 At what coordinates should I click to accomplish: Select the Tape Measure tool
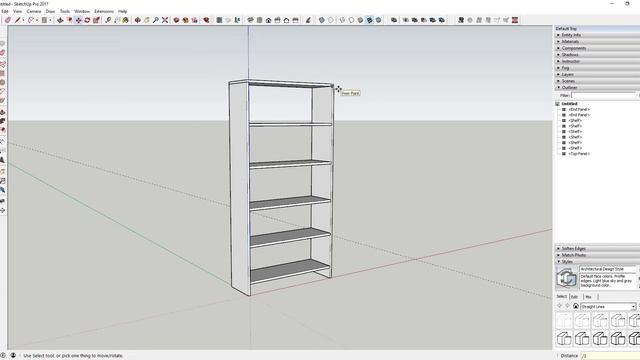(108, 20)
